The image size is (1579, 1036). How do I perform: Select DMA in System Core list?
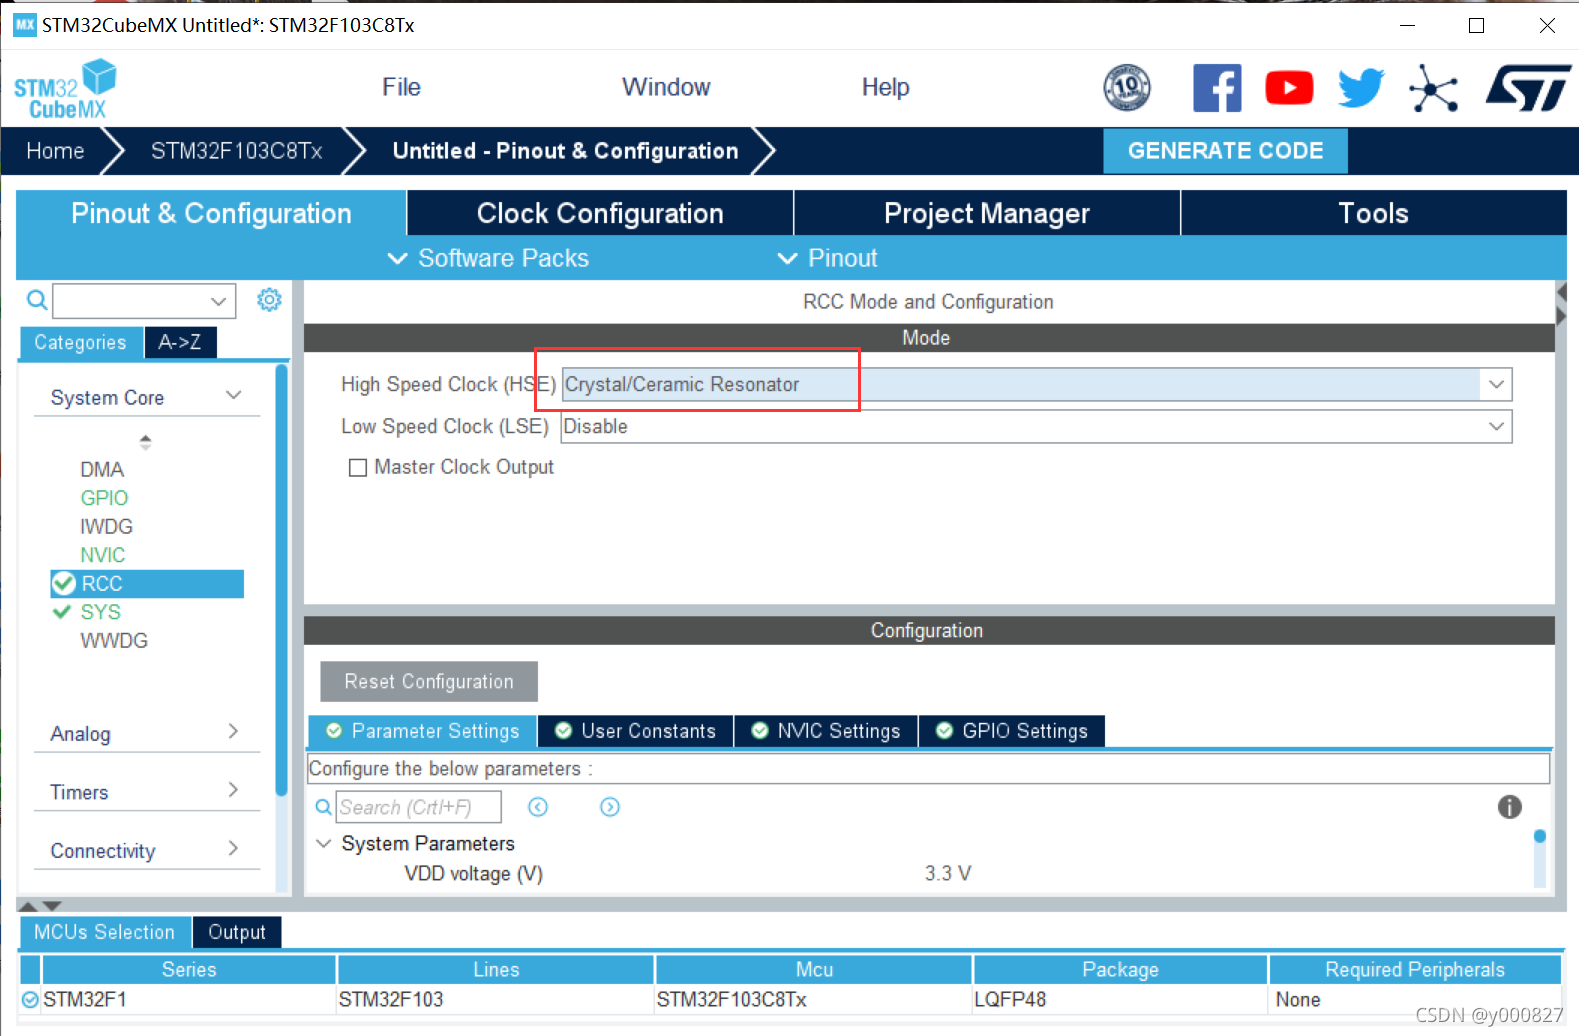(102, 469)
